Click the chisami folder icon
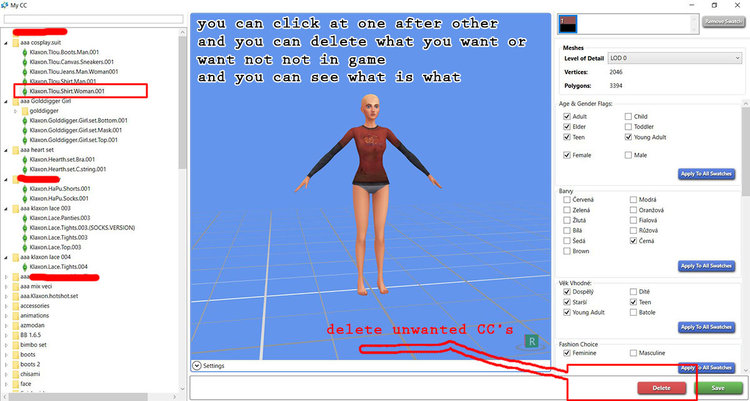Screen dimensions: 750x401 tap(15, 374)
